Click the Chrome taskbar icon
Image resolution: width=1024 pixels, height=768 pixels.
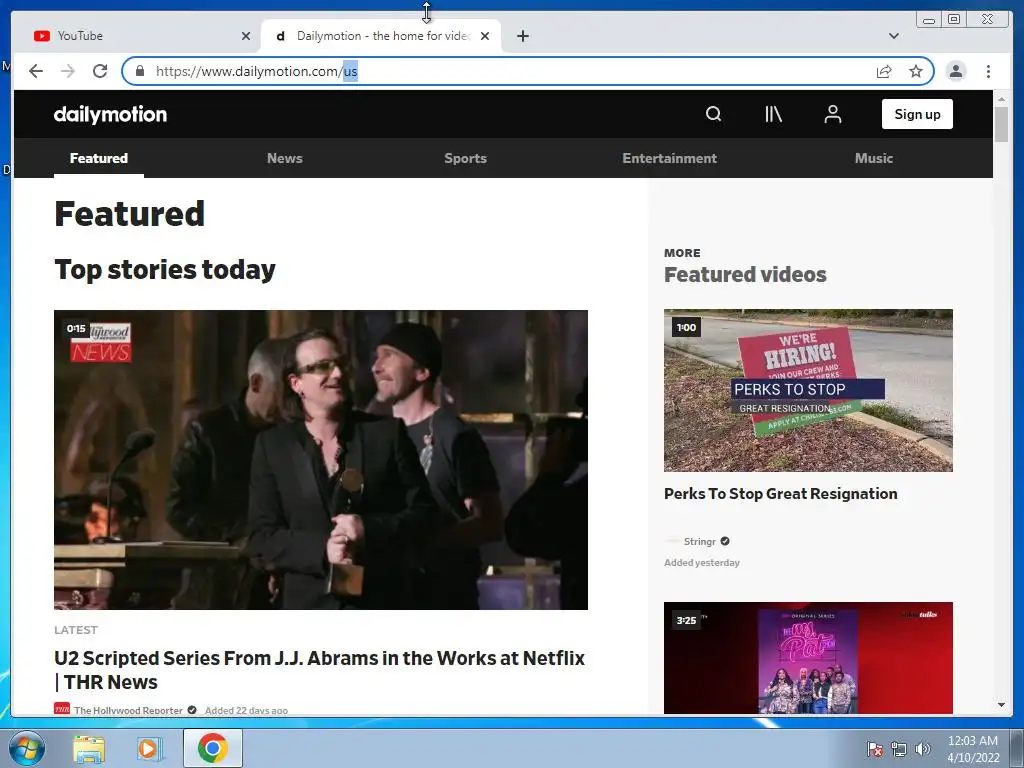(213, 748)
